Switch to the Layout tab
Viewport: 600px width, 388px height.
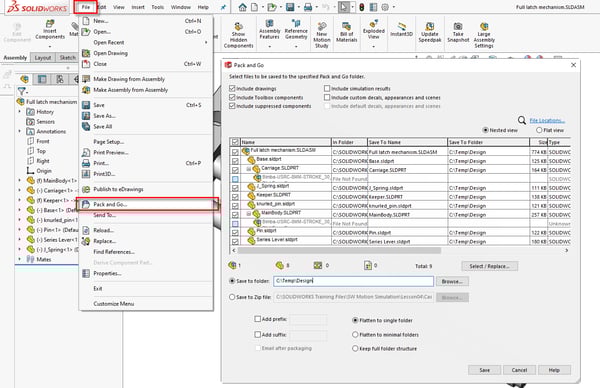(43, 57)
